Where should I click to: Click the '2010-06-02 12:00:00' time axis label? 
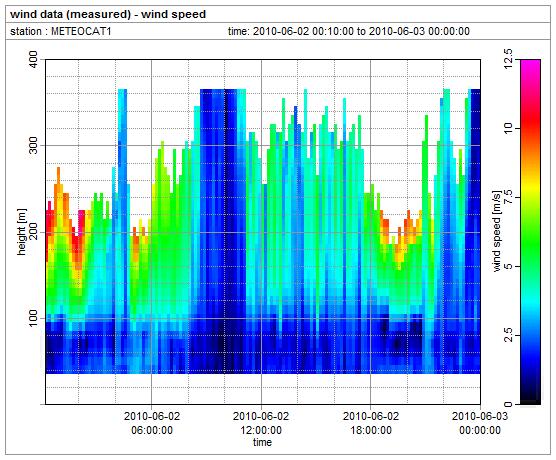coord(261,423)
